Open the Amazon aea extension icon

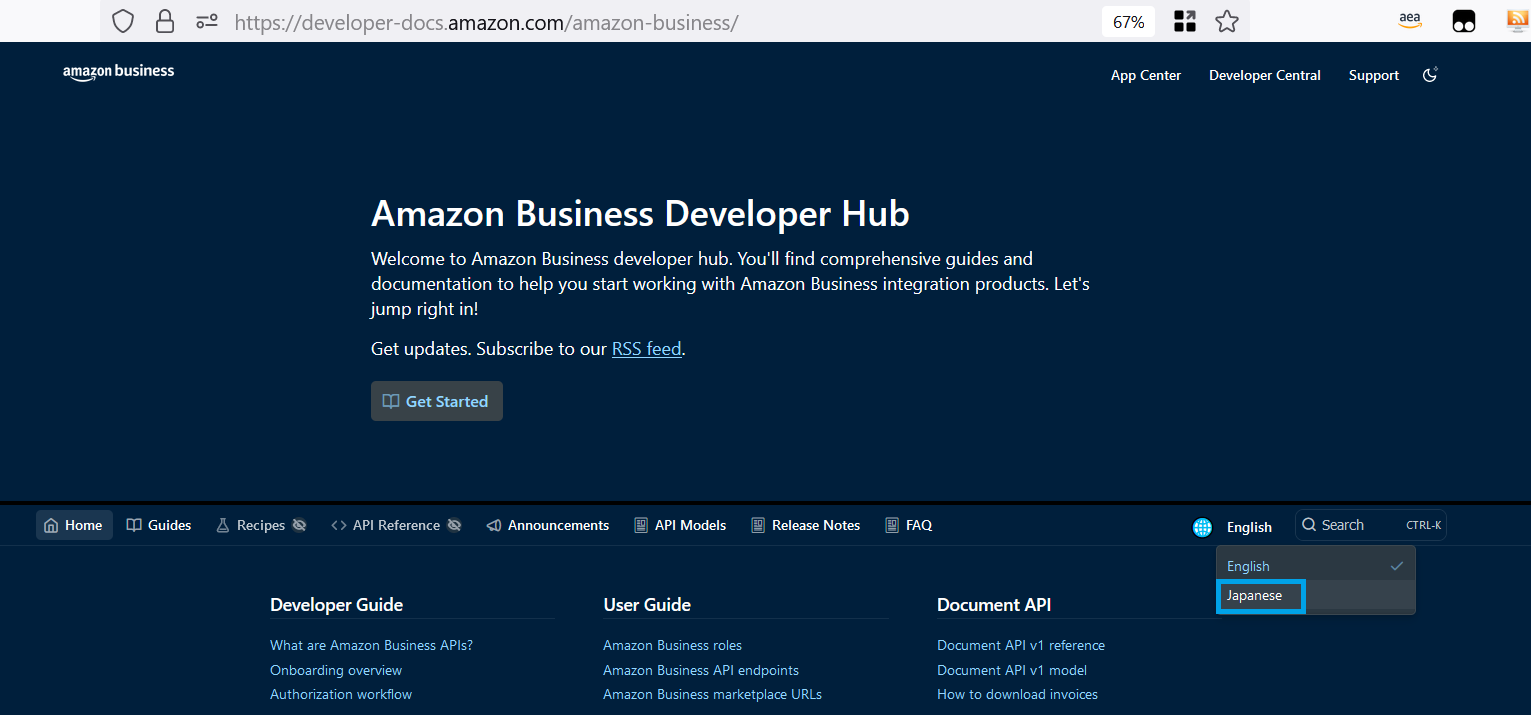coord(1410,21)
